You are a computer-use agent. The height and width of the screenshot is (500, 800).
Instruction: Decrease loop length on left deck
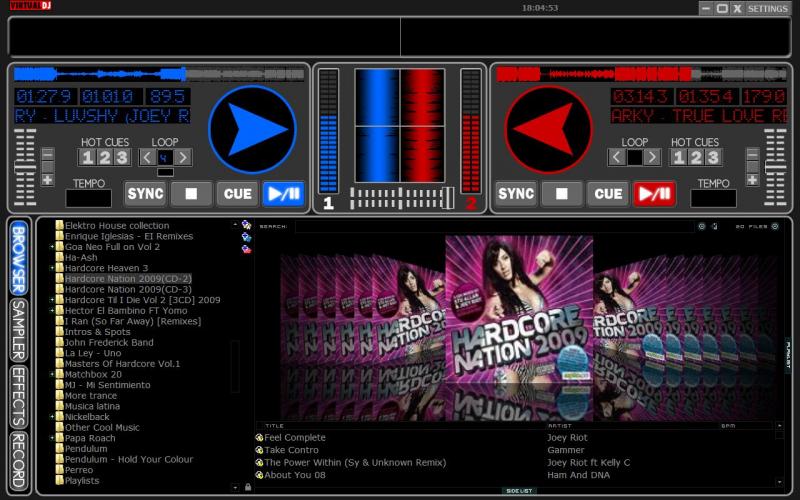click(147, 157)
